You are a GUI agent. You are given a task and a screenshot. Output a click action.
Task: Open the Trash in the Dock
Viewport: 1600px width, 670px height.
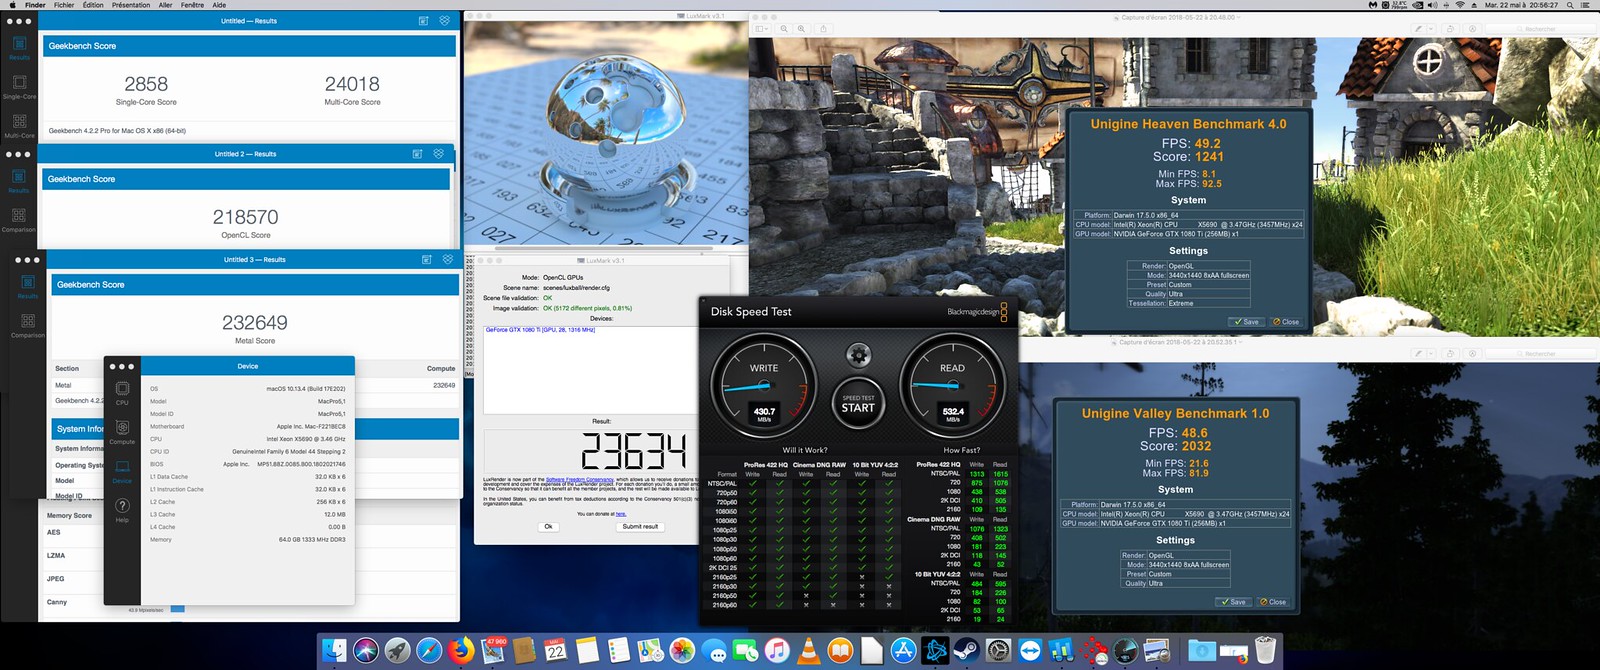[x=1265, y=651]
